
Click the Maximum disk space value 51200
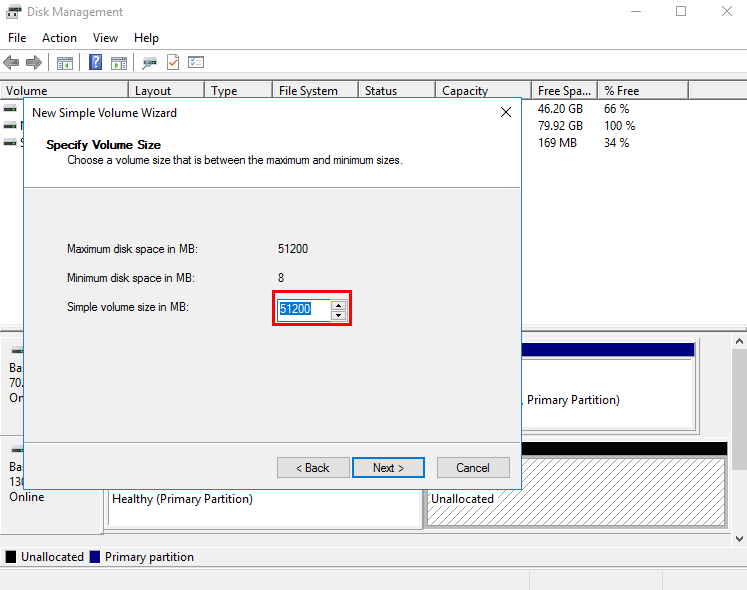click(x=293, y=249)
